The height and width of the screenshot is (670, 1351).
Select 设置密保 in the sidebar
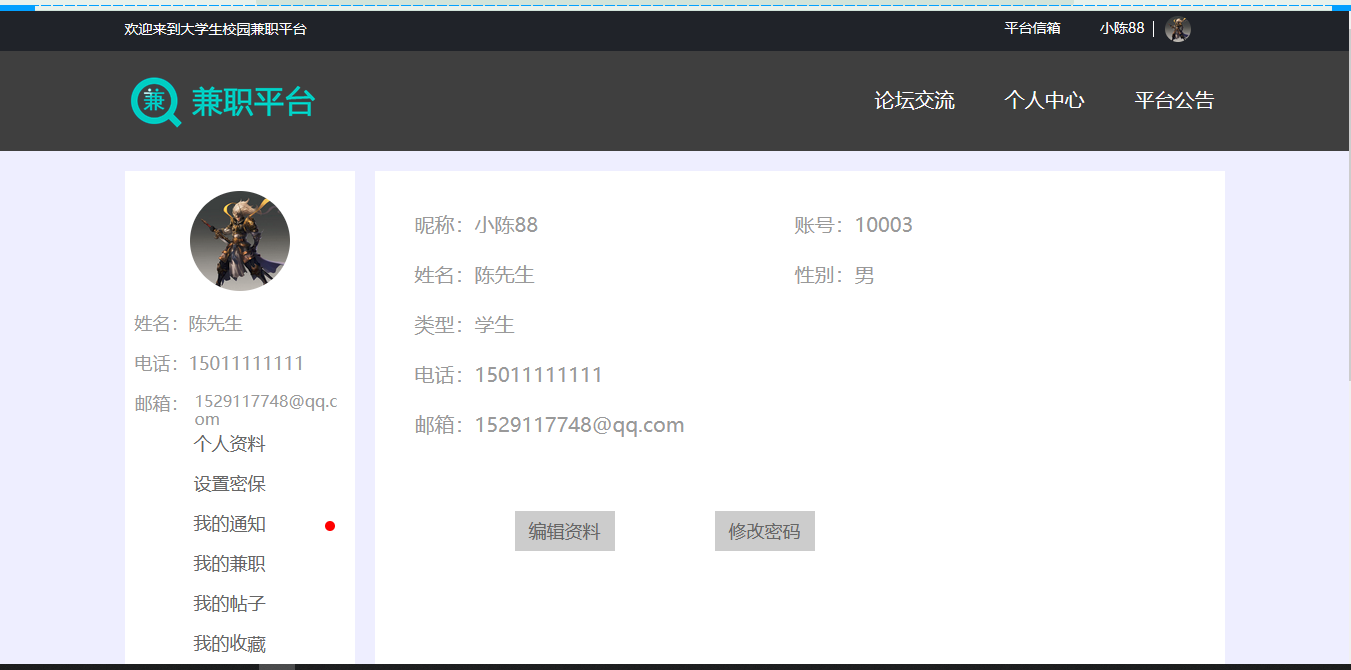coord(231,484)
